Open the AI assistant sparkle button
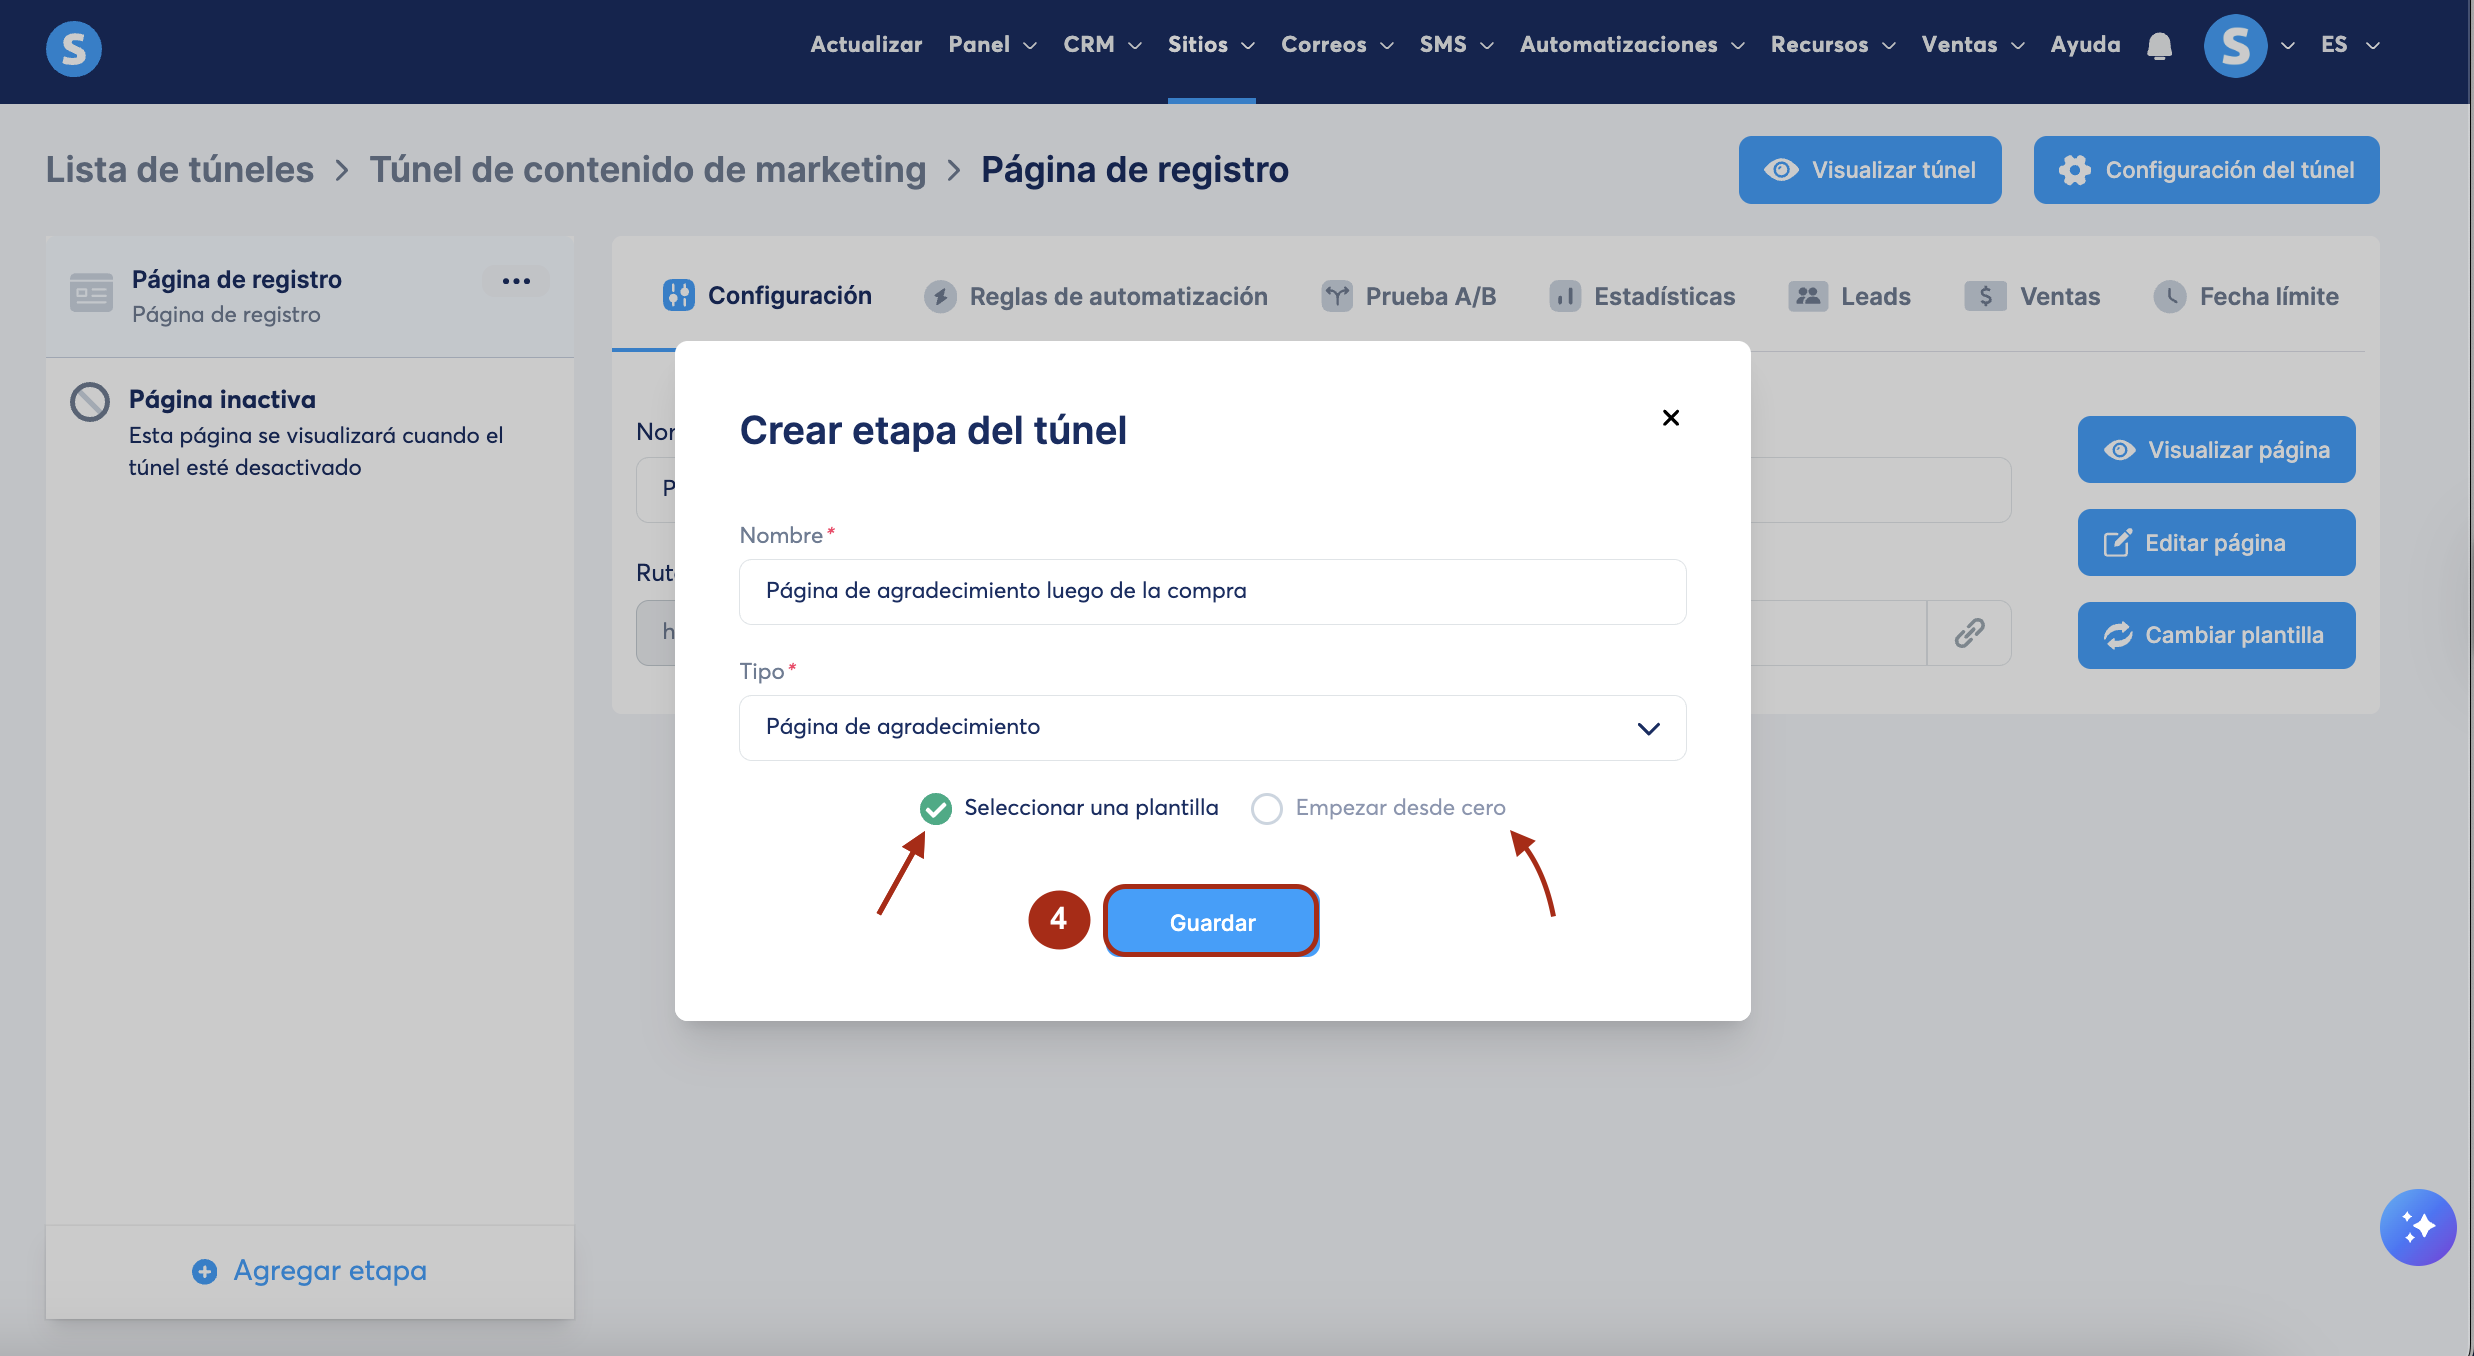 click(x=2417, y=1226)
